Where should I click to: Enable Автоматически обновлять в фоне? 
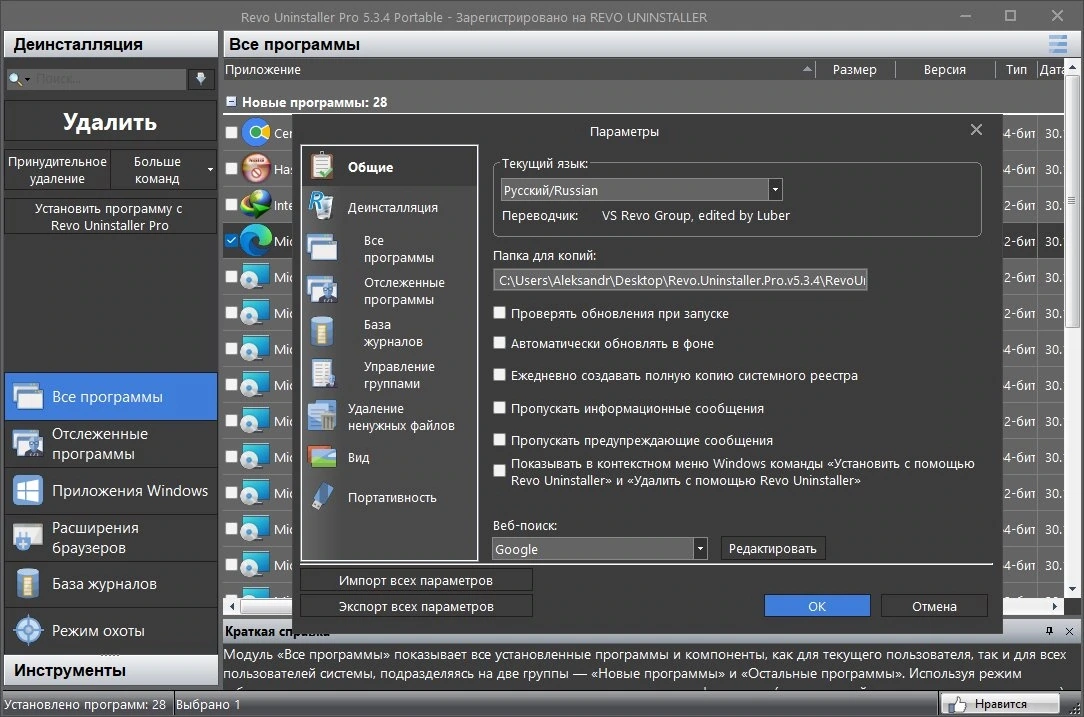[499, 343]
